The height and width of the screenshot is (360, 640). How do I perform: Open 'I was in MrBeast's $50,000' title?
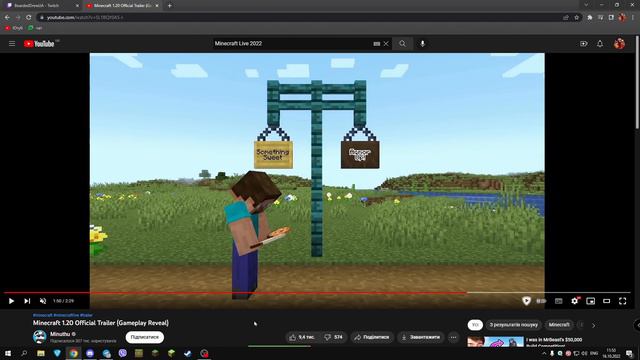point(554,340)
